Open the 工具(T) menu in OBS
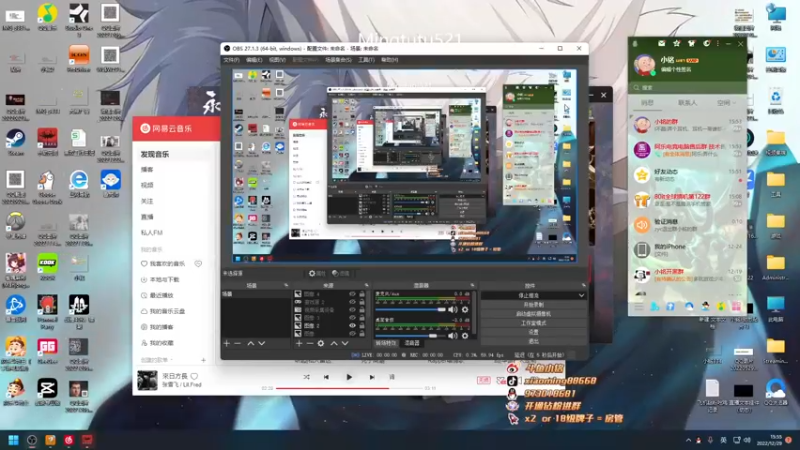This screenshot has width=800, height=450. (366, 60)
